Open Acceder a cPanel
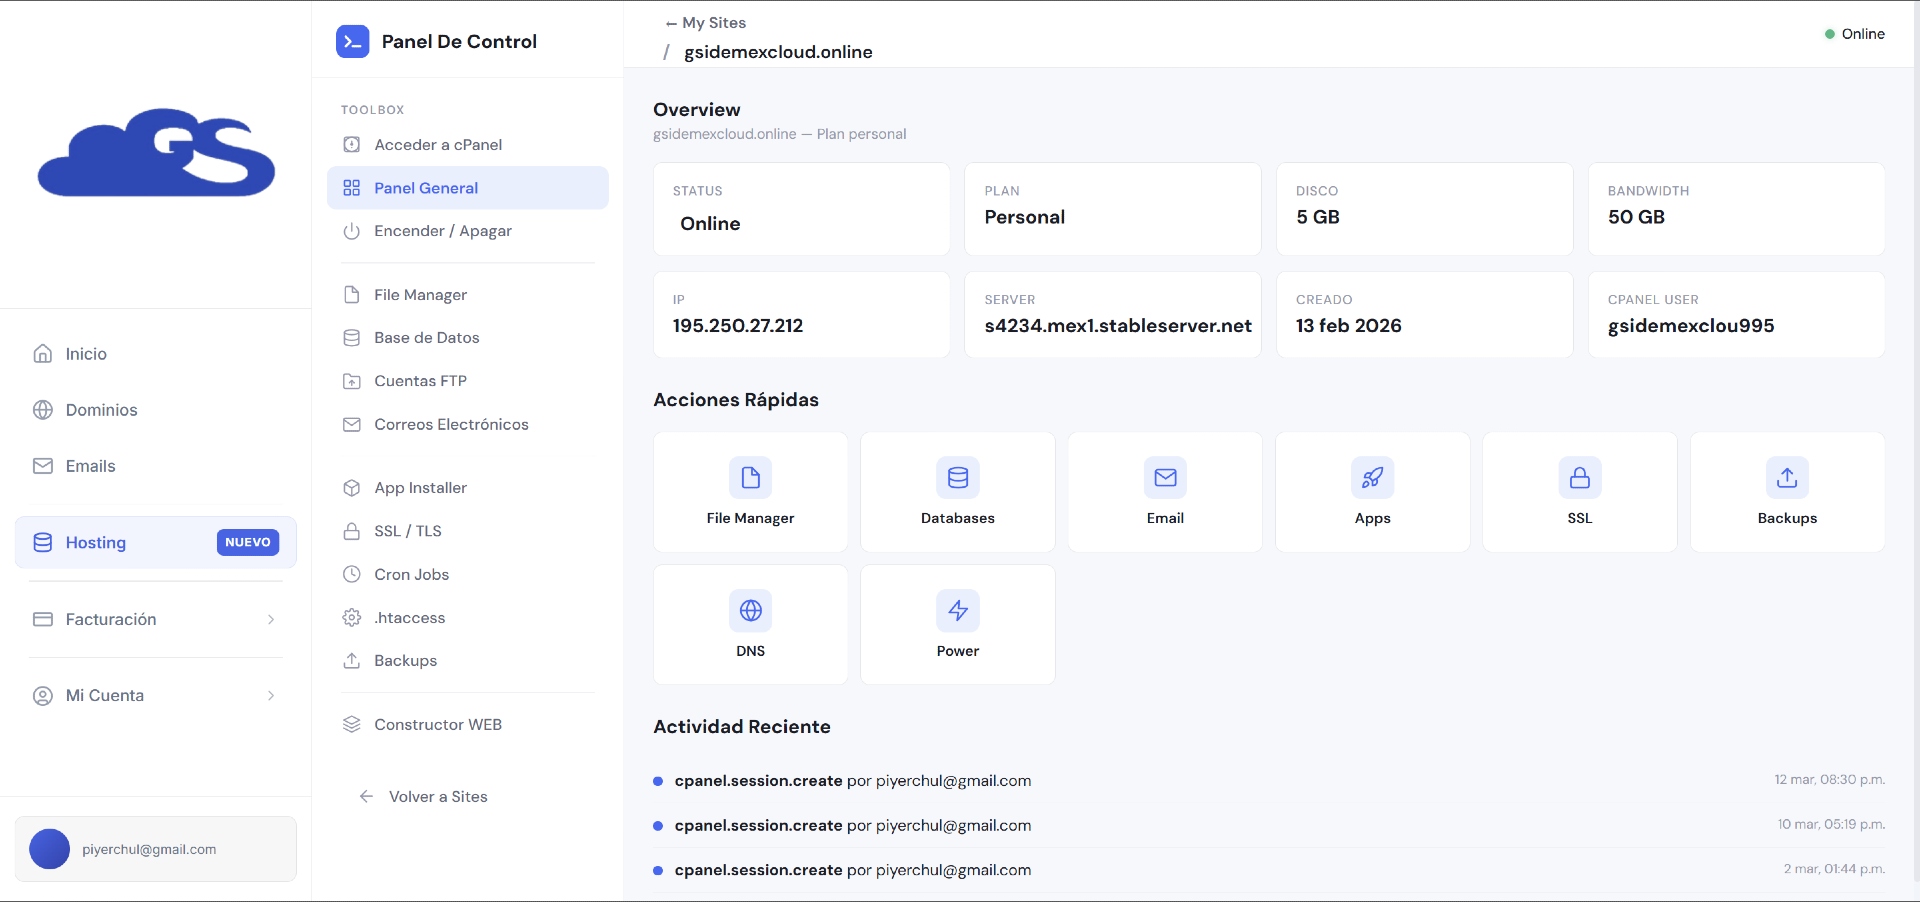The height and width of the screenshot is (902, 1920). pos(438,144)
